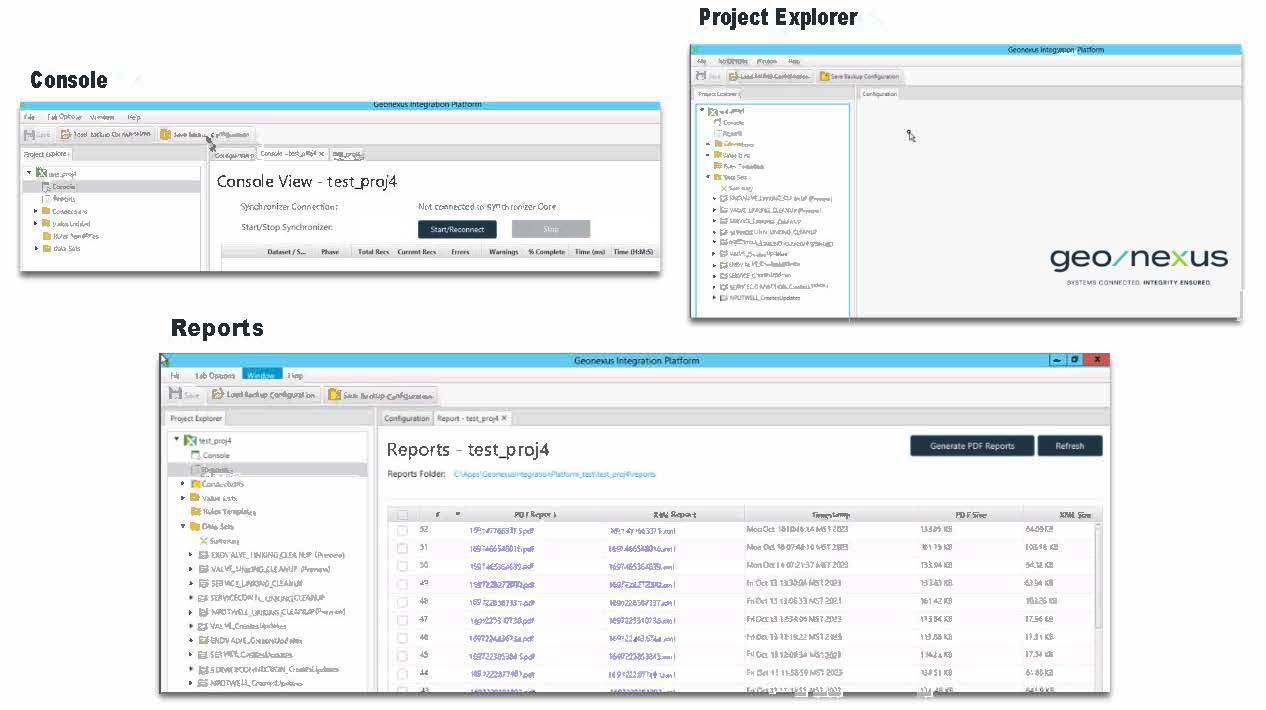
Task: Open the Window menu in Reports window
Action: [262, 375]
